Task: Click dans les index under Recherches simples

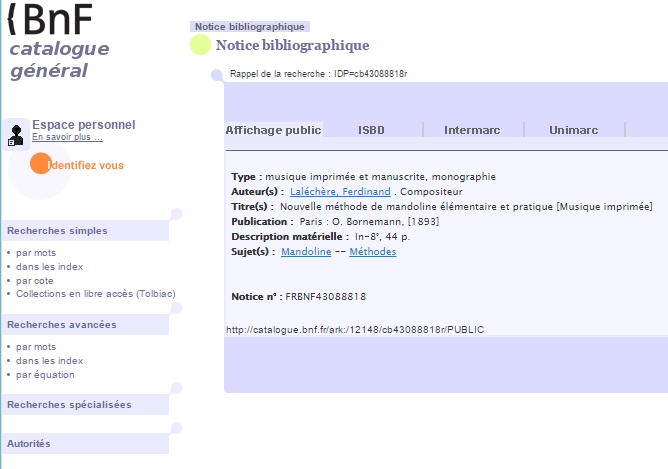Action: tap(49, 267)
